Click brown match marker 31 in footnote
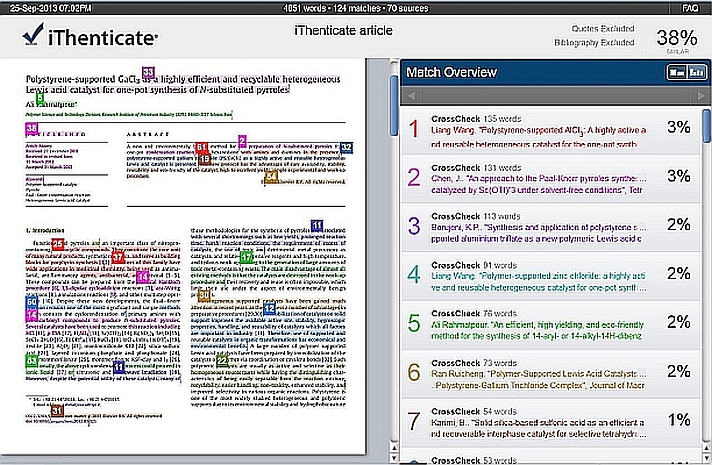This screenshot has height=465, width=712. click(56, 411)
